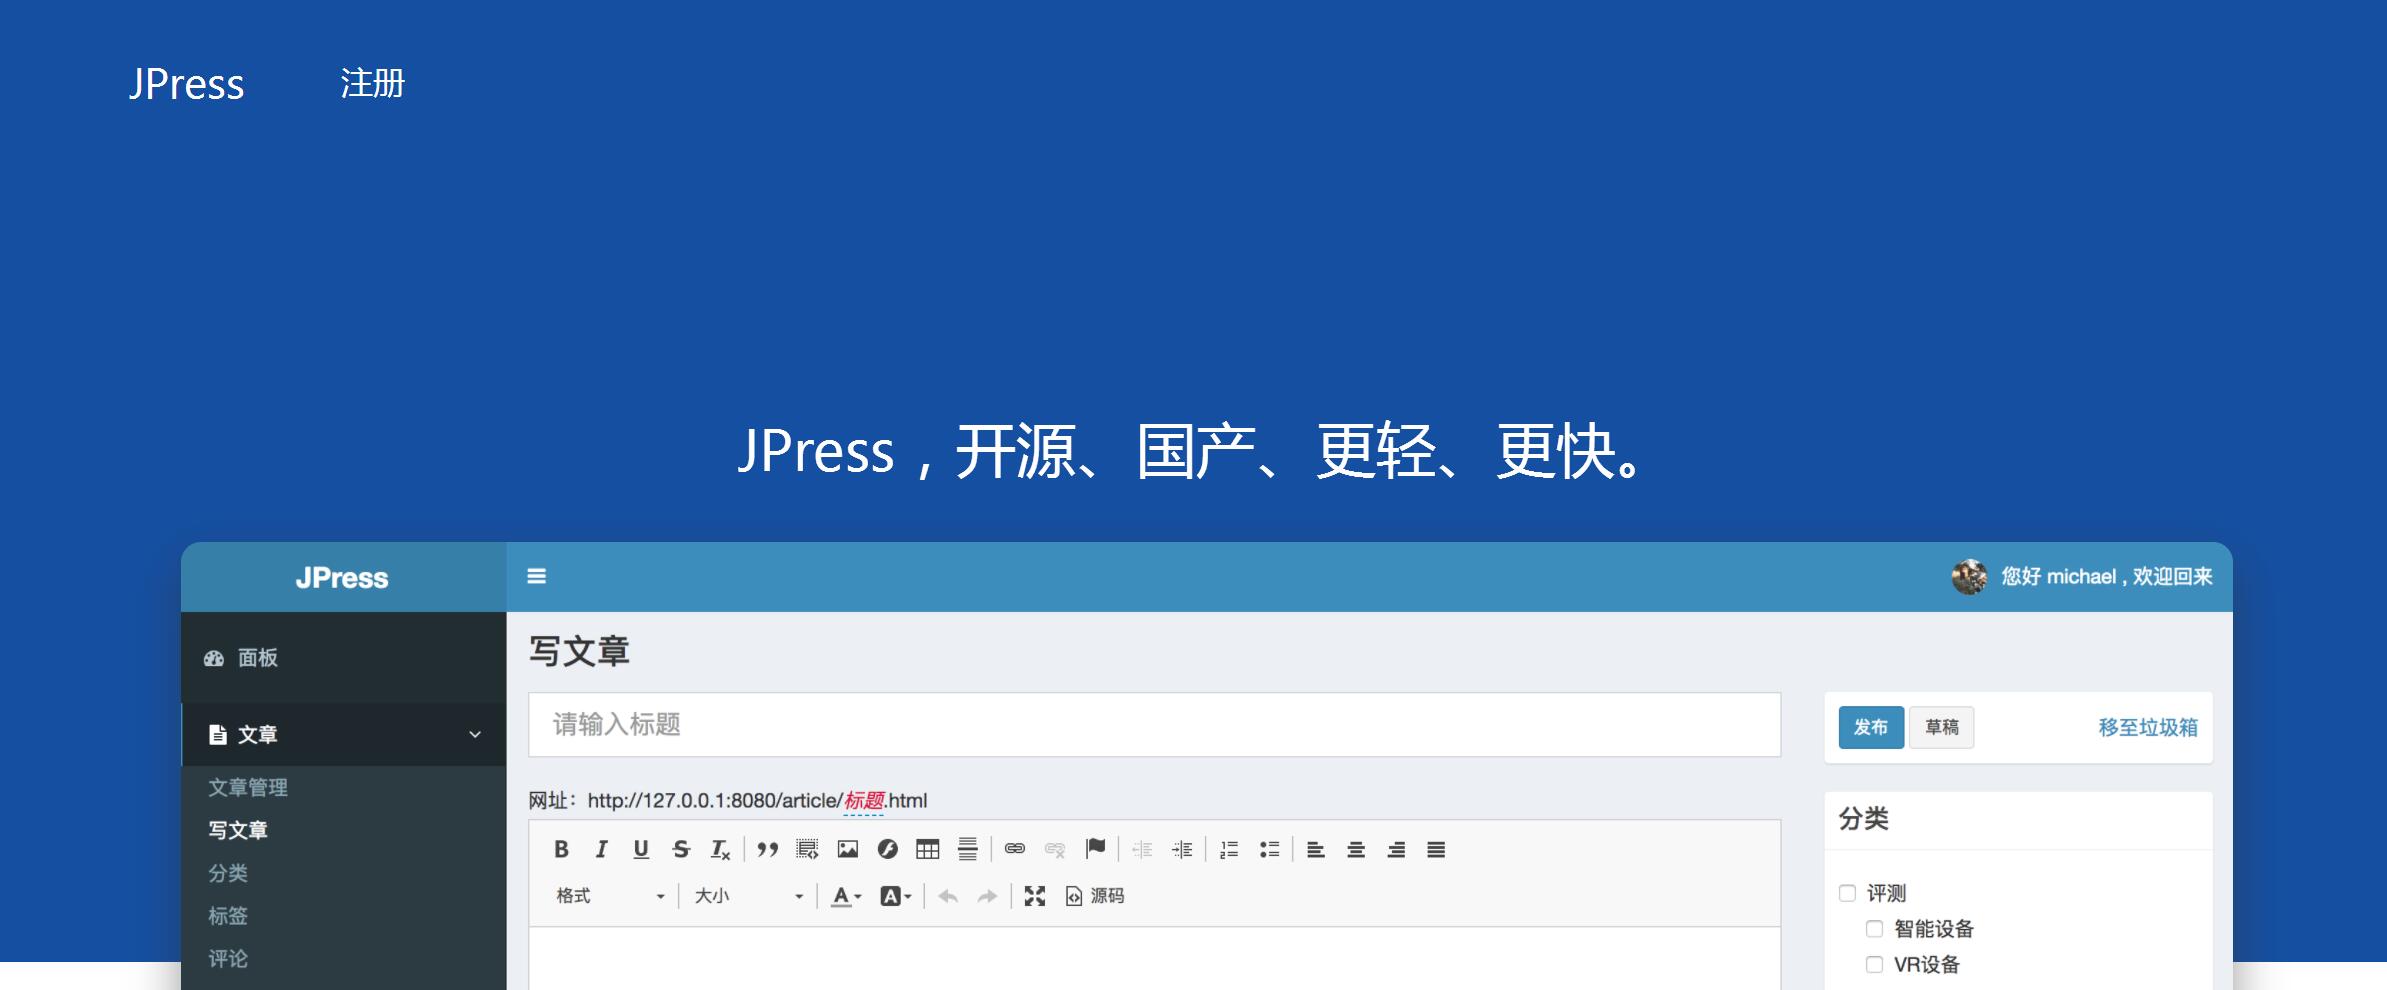Click the insert link icon

click(x=1015, y=849)
